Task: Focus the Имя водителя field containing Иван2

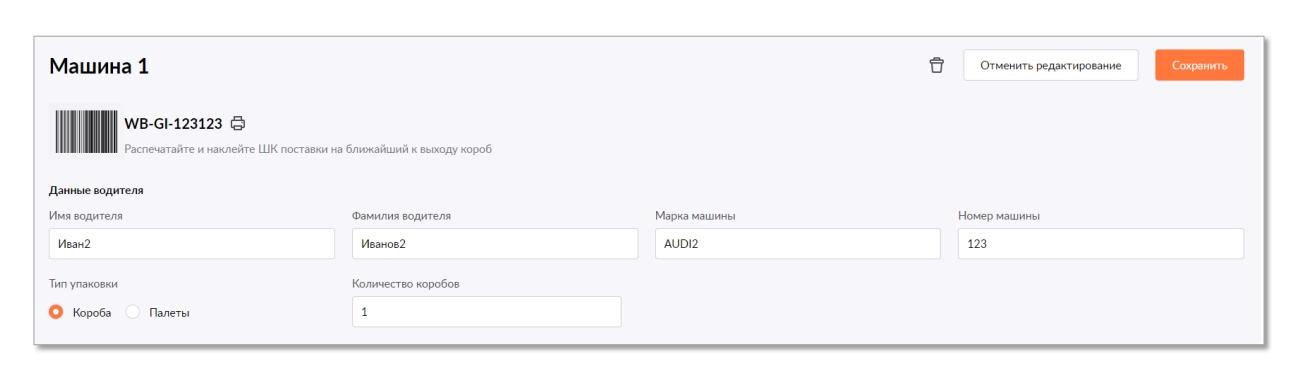Action: coord(191,243)
